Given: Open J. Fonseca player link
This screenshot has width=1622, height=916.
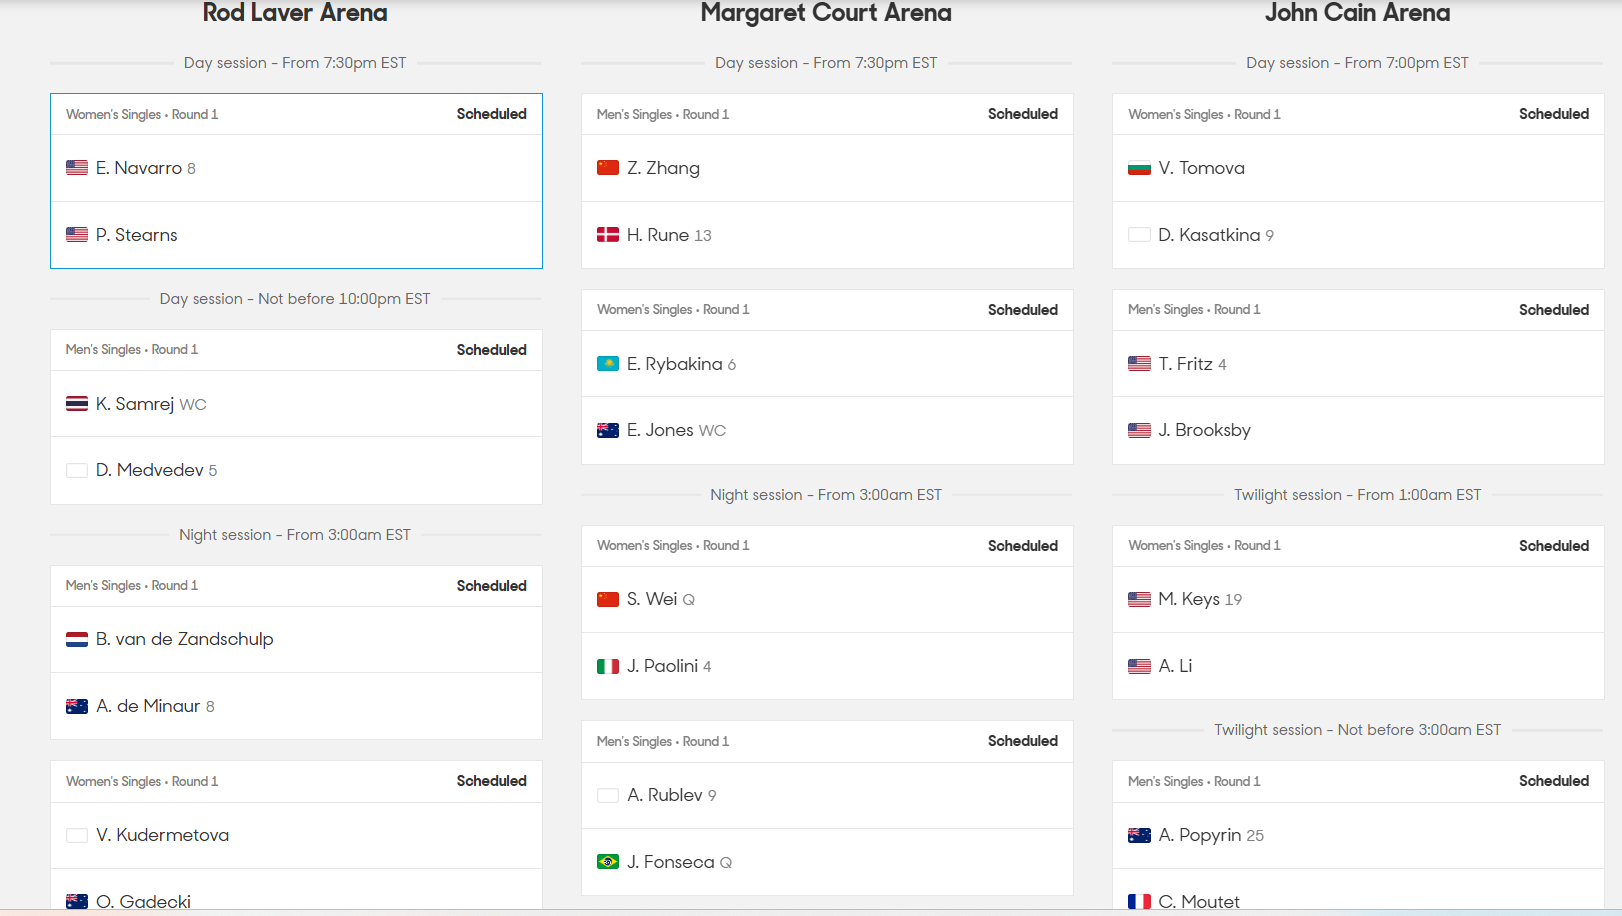Looking at the screenshot, I should tap(671, 862).
